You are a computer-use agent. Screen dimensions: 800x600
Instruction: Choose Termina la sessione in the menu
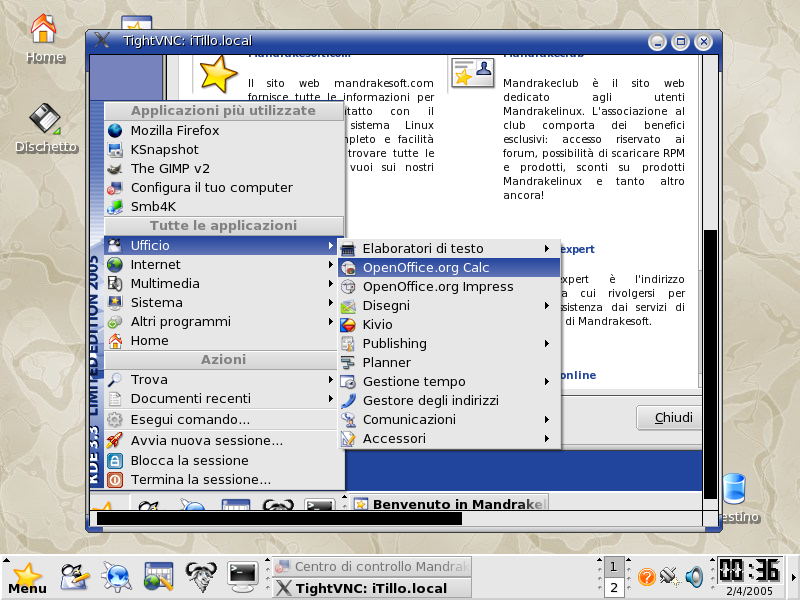pos(200,479)
